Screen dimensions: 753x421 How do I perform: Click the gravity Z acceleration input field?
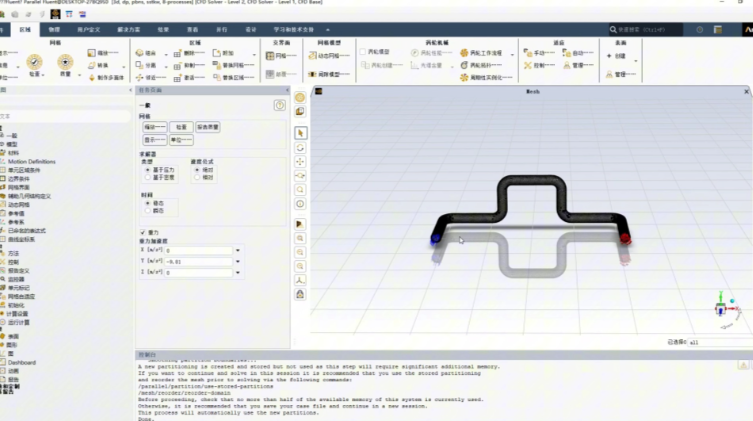point(197,272)
